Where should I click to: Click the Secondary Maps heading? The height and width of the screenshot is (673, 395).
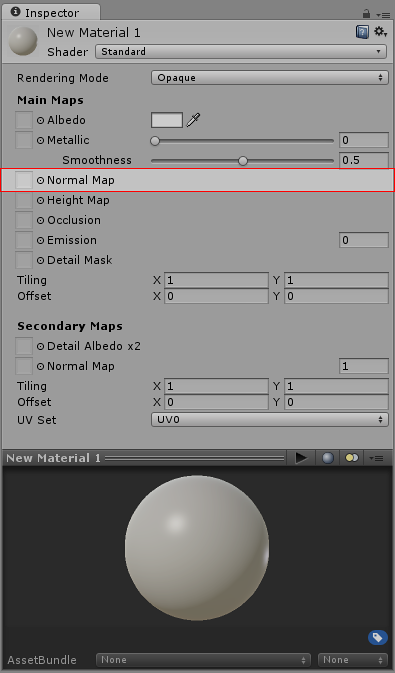(70, 326)
